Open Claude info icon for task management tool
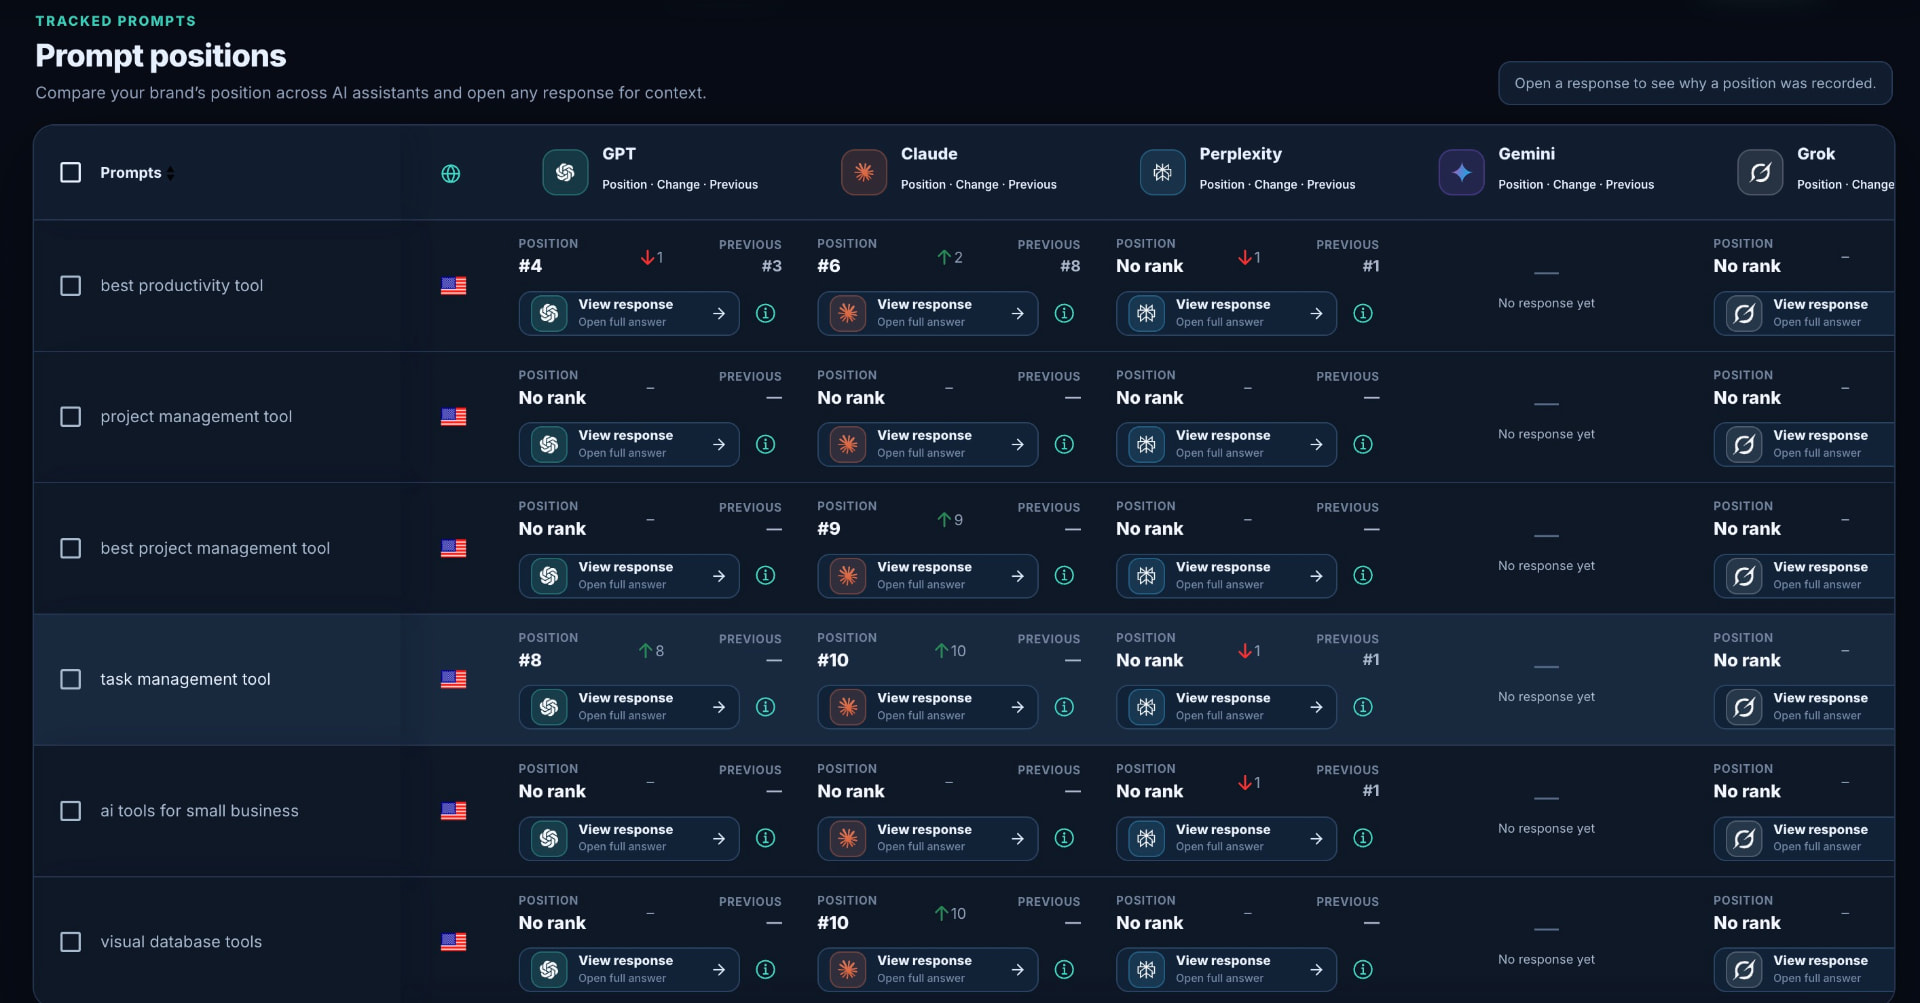Image resolution: width=1920 pixels, height=1003 pixels. click(1065, 707)
